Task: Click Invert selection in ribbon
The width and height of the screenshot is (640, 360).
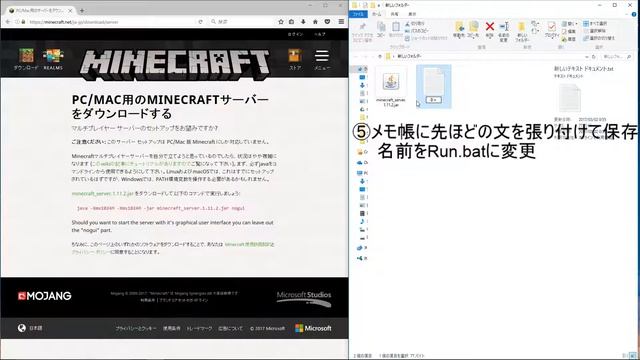Action: 599,38
